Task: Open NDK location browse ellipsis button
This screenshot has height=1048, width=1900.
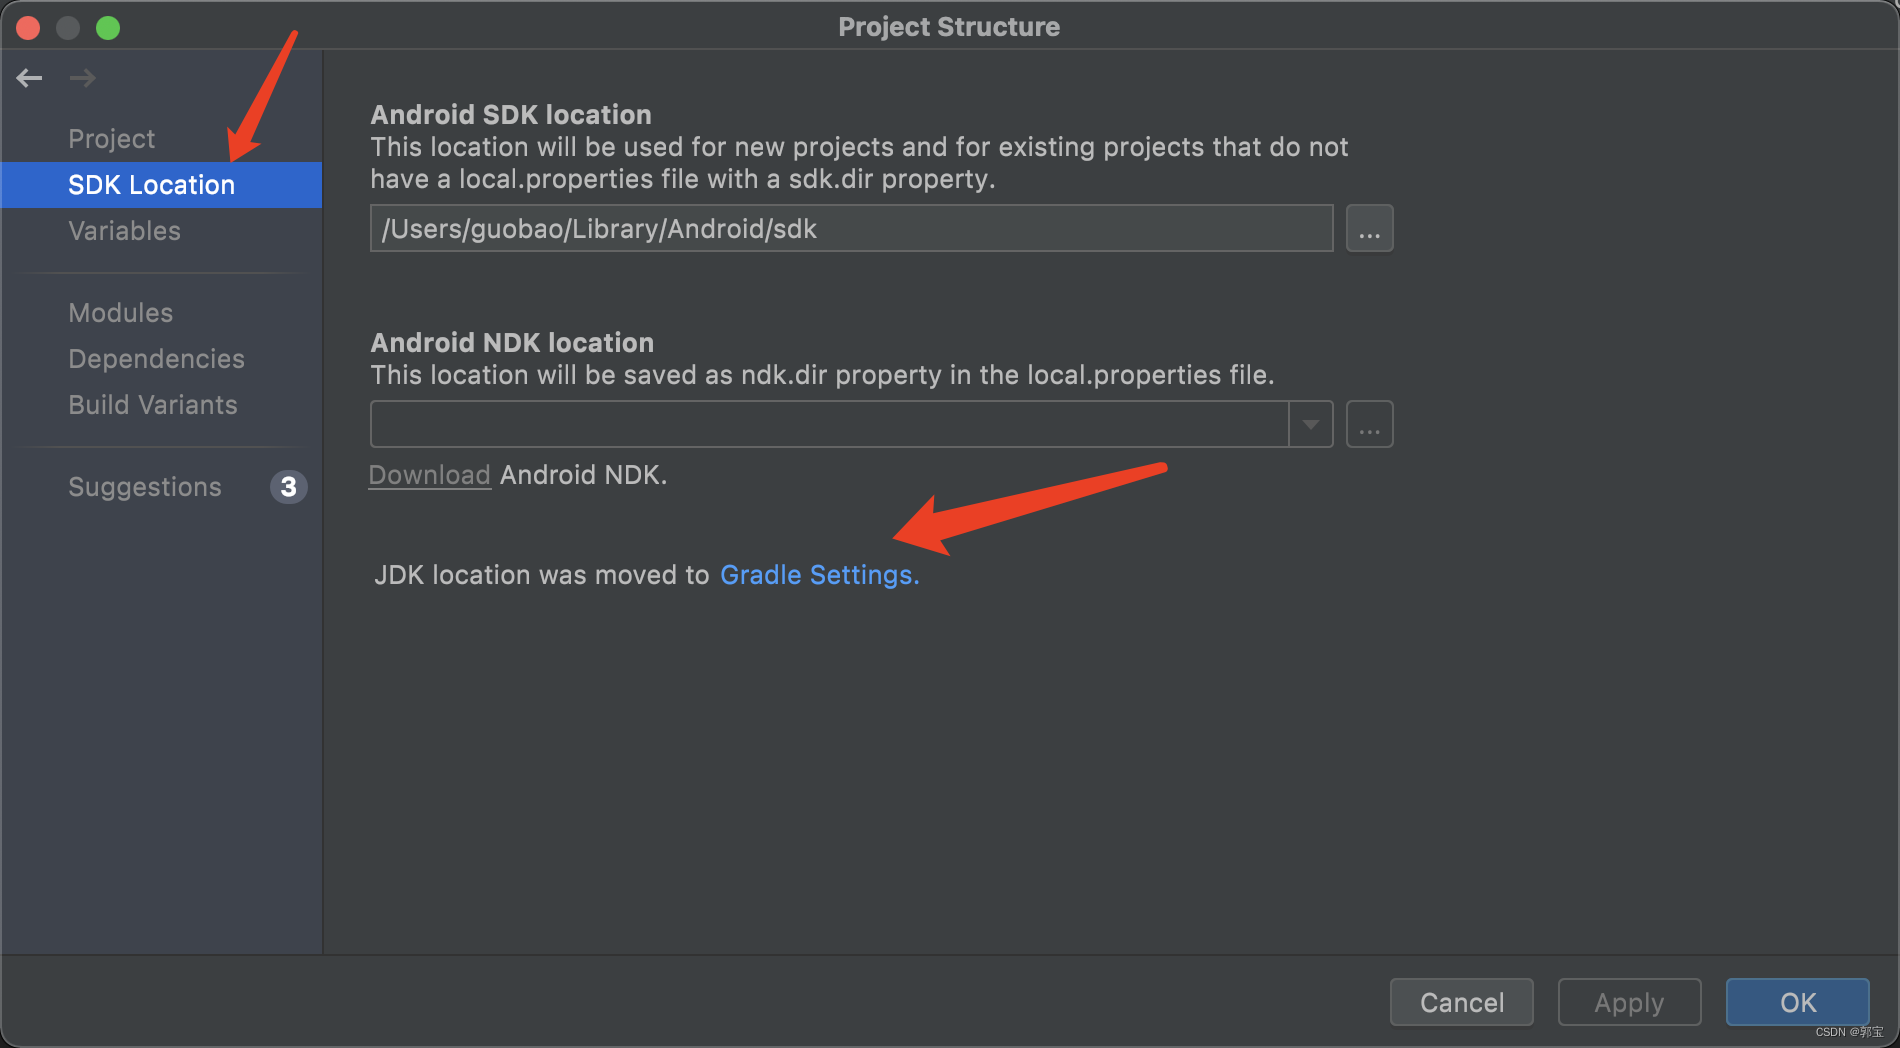Action: [x=1369, y=423]
